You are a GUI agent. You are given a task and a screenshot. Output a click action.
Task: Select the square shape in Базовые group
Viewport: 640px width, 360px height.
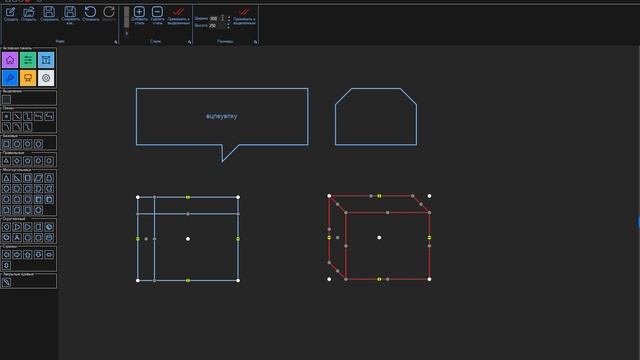click(7, 144)
